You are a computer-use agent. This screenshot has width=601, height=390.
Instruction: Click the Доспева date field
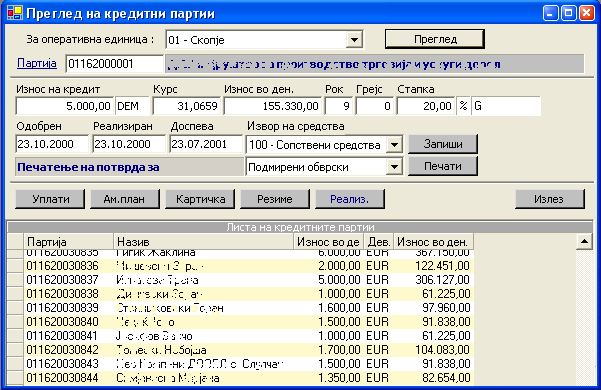click(x=206, y=144)
